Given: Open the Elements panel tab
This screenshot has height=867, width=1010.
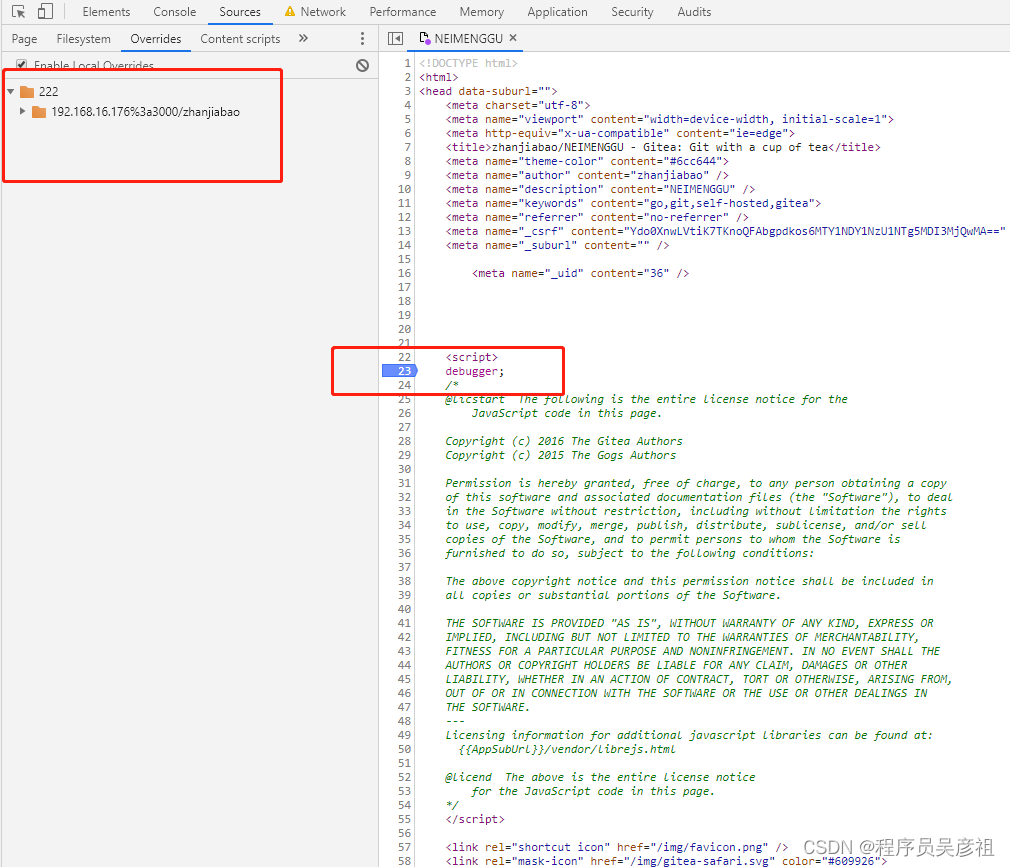Looking at the screenshot, I should coord(106,12).
